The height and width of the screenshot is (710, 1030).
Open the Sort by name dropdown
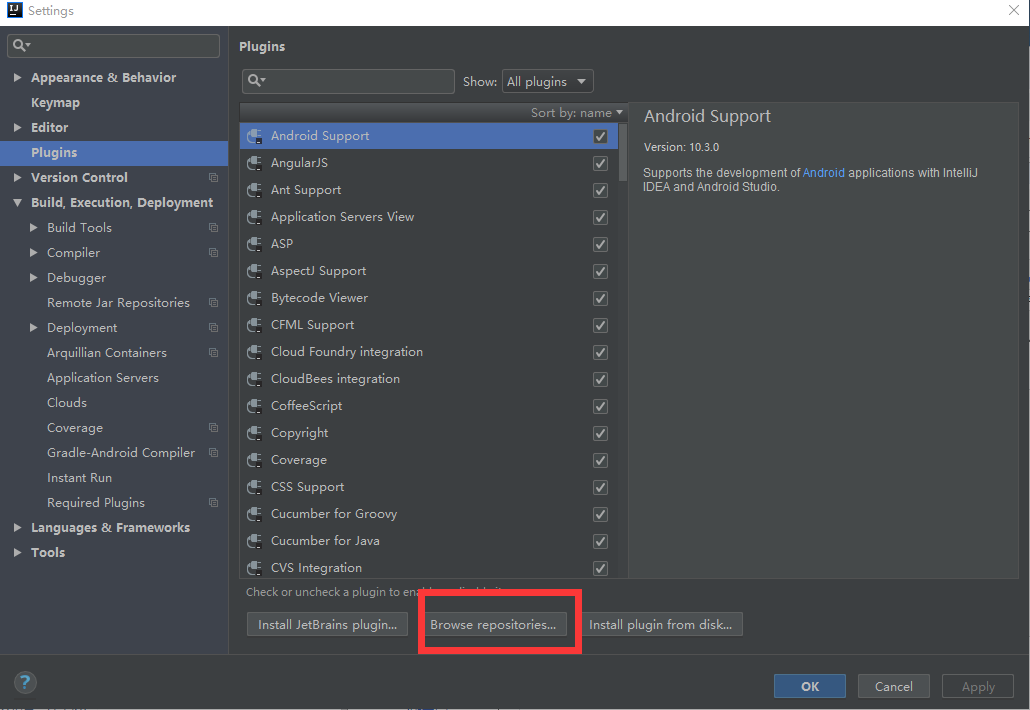(x=577, y=113)
